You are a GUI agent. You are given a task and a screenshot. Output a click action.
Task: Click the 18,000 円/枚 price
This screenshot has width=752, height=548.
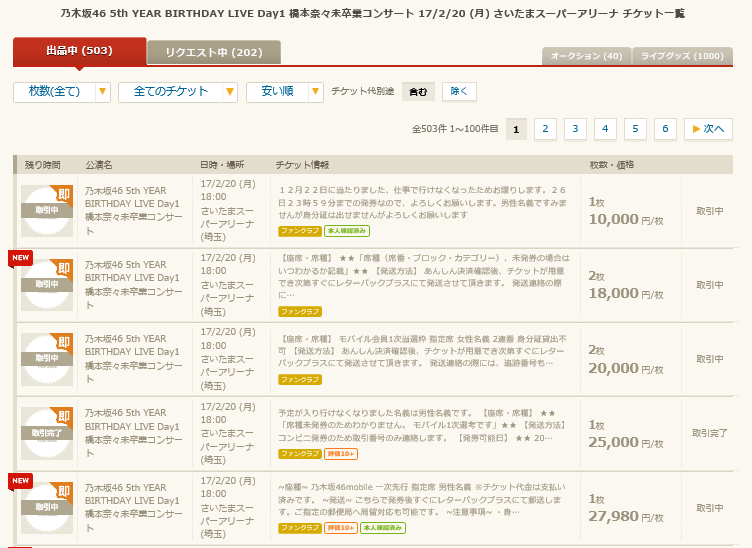(626, 293)
